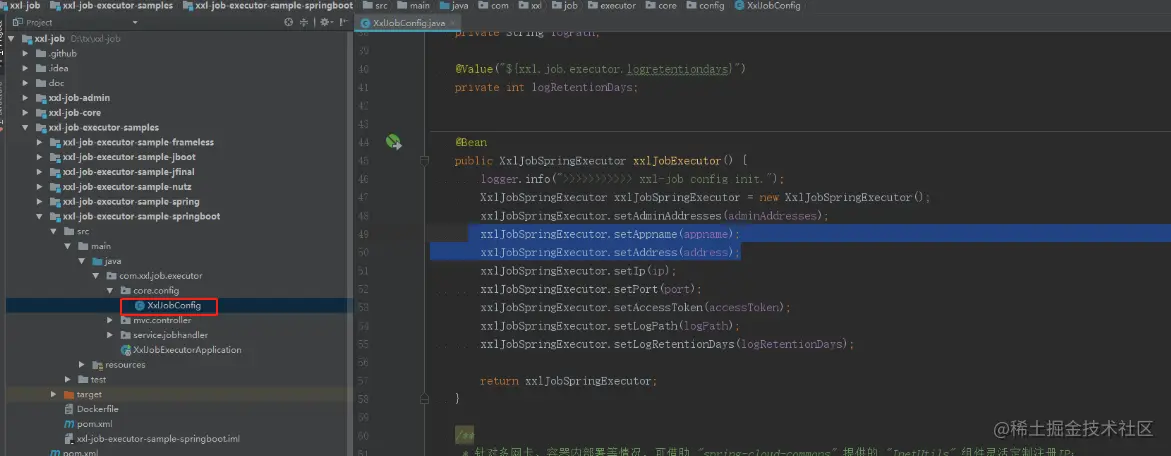This screenshot has height=456, width=1171.
Task: Click the XxlJobExecutorApplication class icon
Action: coord(126,350)
